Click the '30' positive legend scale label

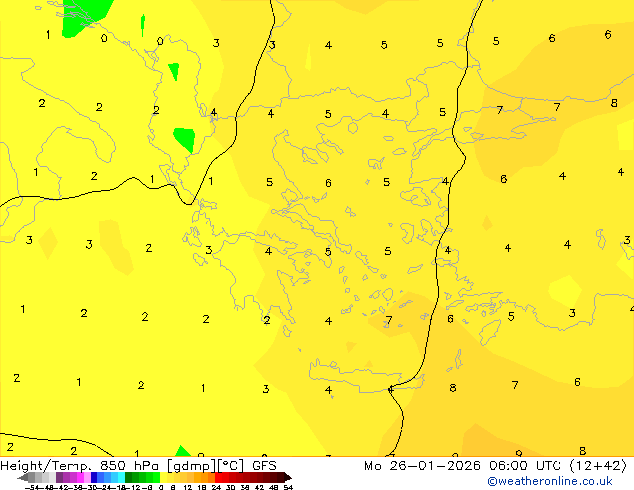click(231, 488)
